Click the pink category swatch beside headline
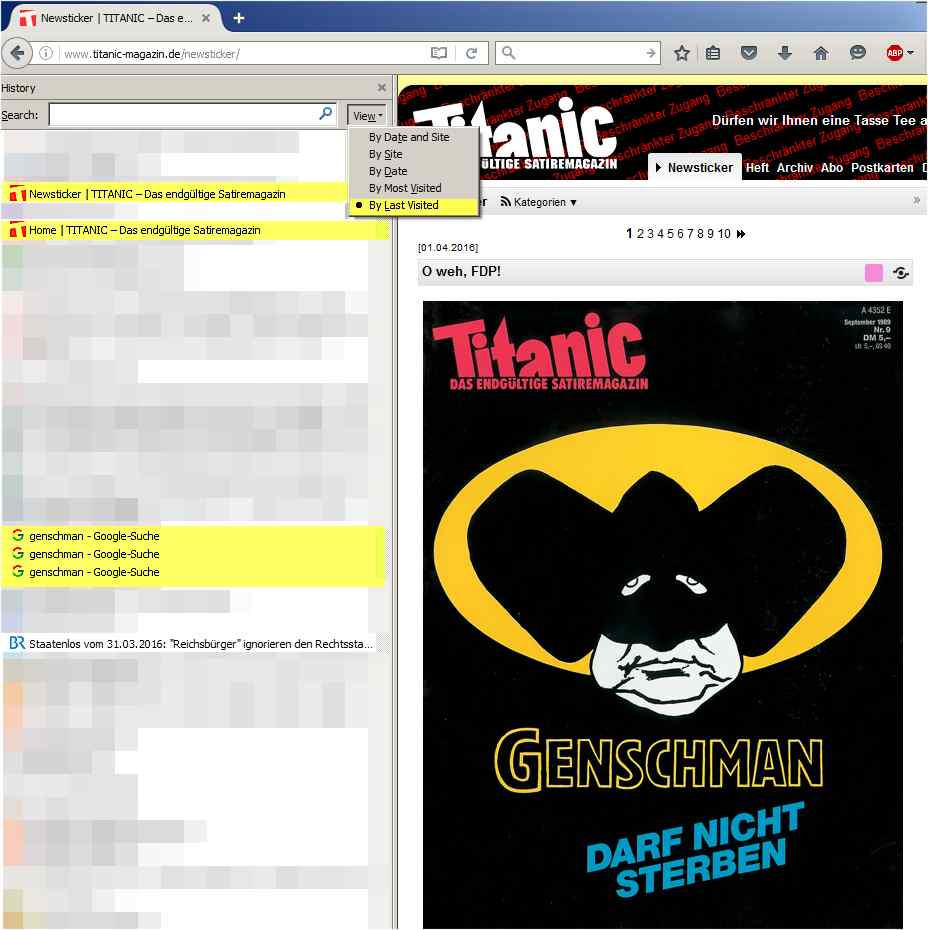The width and height of the screenshot is (928, 930). click(873, 273)
